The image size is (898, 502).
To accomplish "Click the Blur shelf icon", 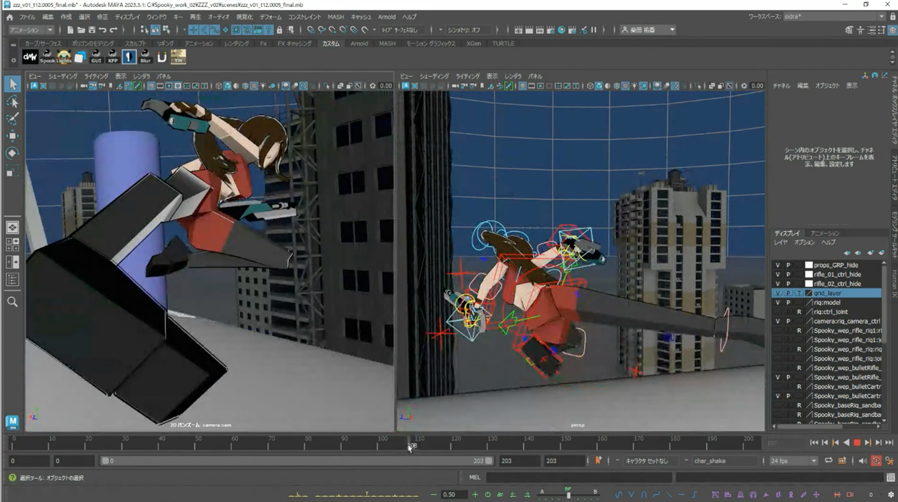I will [x=146, y=57].
